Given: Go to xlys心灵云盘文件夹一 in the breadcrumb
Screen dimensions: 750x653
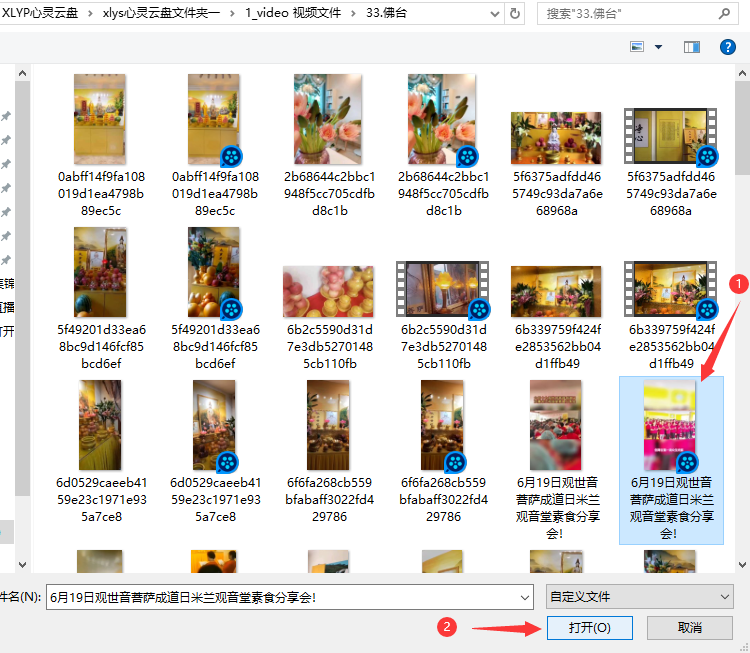Looking at the screenshot, I should click(161, 13).
